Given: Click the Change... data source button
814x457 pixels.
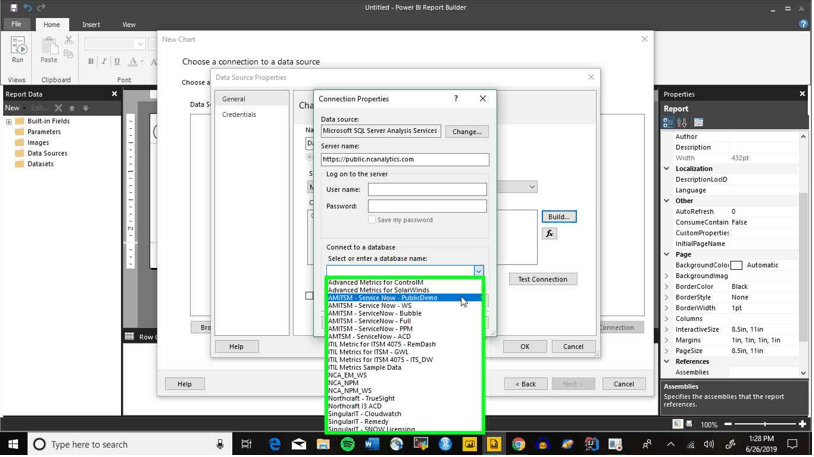Looking at the screenshot, I should click(x=467, y=131).
